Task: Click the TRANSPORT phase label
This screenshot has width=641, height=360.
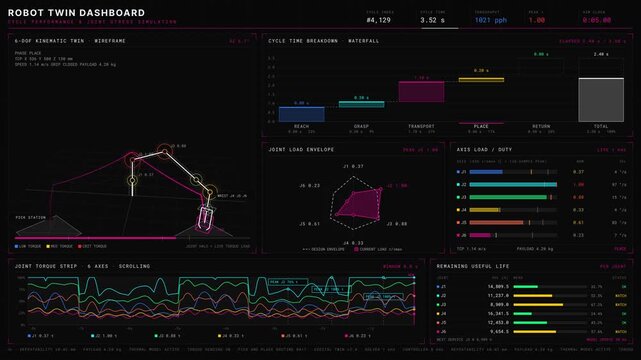Action: coord(421,126)
